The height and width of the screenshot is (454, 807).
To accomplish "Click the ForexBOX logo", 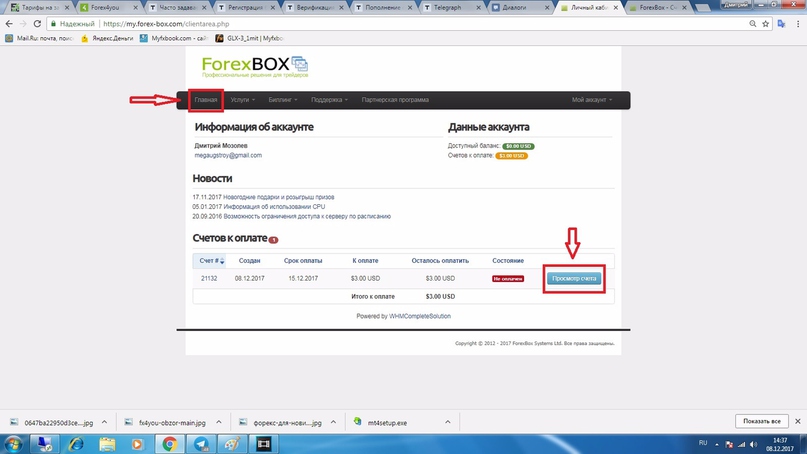I will pos(255,67).
